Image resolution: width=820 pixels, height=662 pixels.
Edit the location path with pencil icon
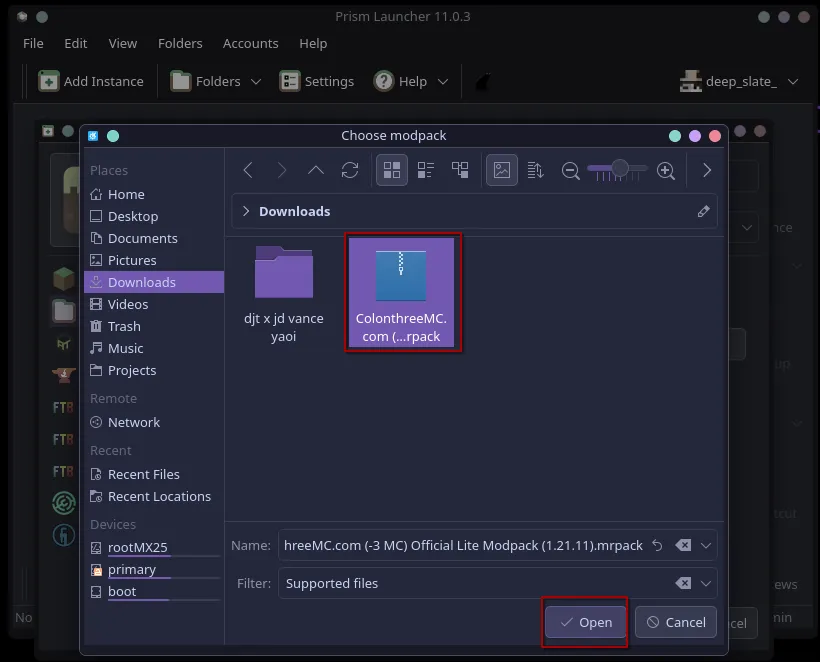[x=703, y=211]
